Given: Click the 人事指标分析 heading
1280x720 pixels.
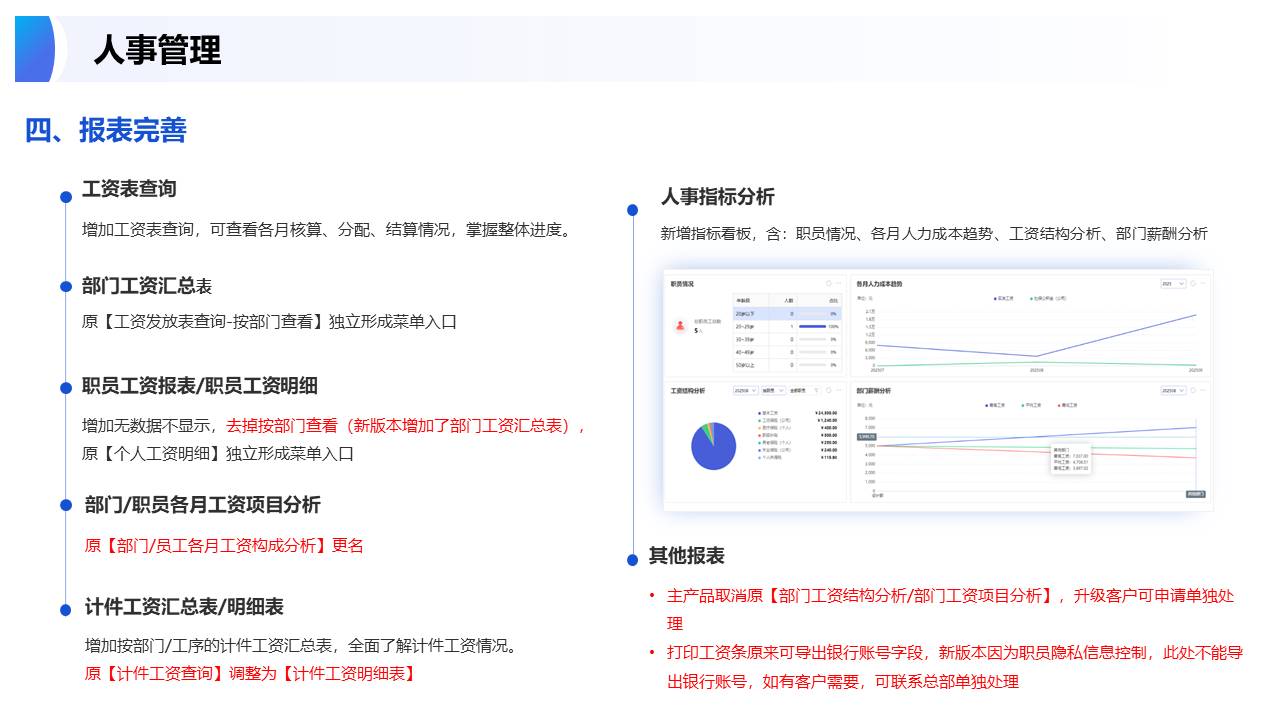Looking at the screenshot, I should click(717, 197).
